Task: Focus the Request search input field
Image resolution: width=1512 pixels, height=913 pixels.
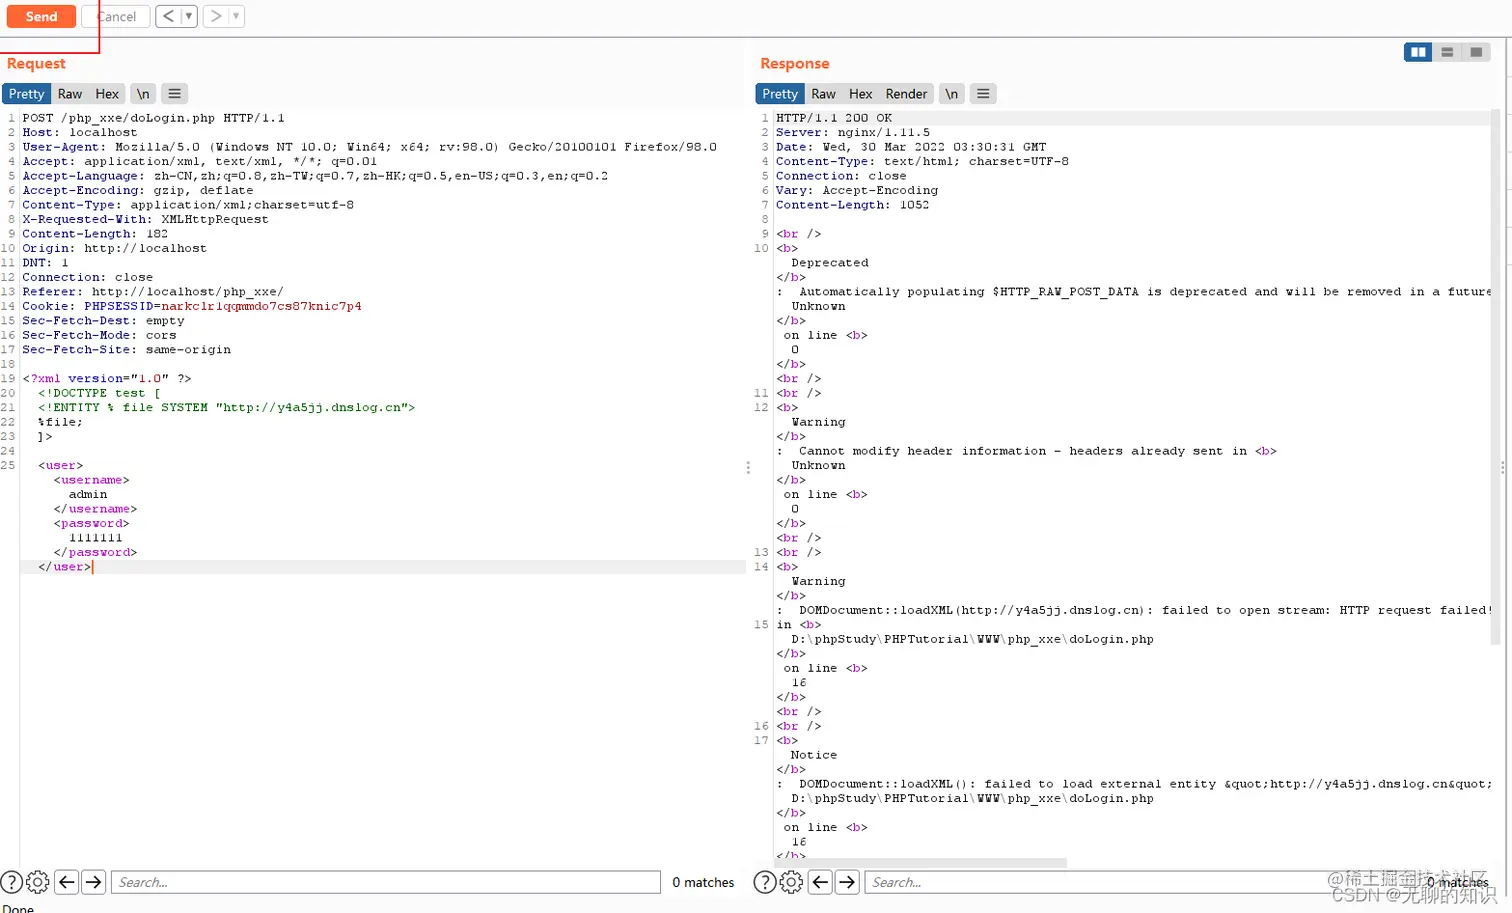Action: pos(386,882)
